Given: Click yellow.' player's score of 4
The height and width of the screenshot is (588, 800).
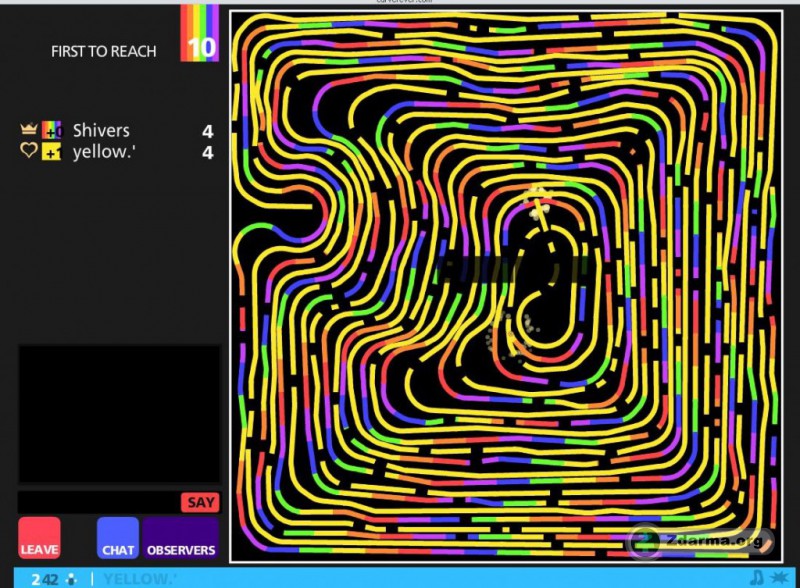Looking at the screenshot, I should click(x=207, y=153).
